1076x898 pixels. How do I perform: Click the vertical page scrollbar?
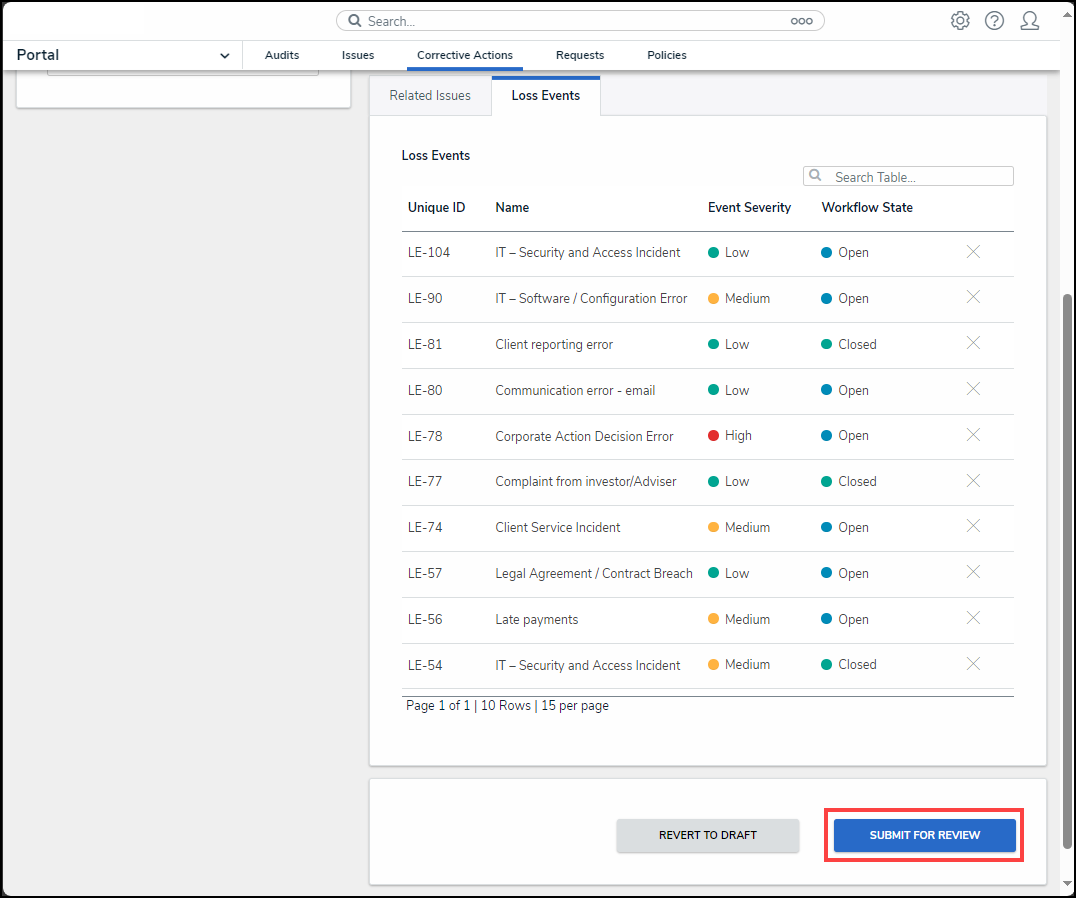click(x=1067, y=500)
